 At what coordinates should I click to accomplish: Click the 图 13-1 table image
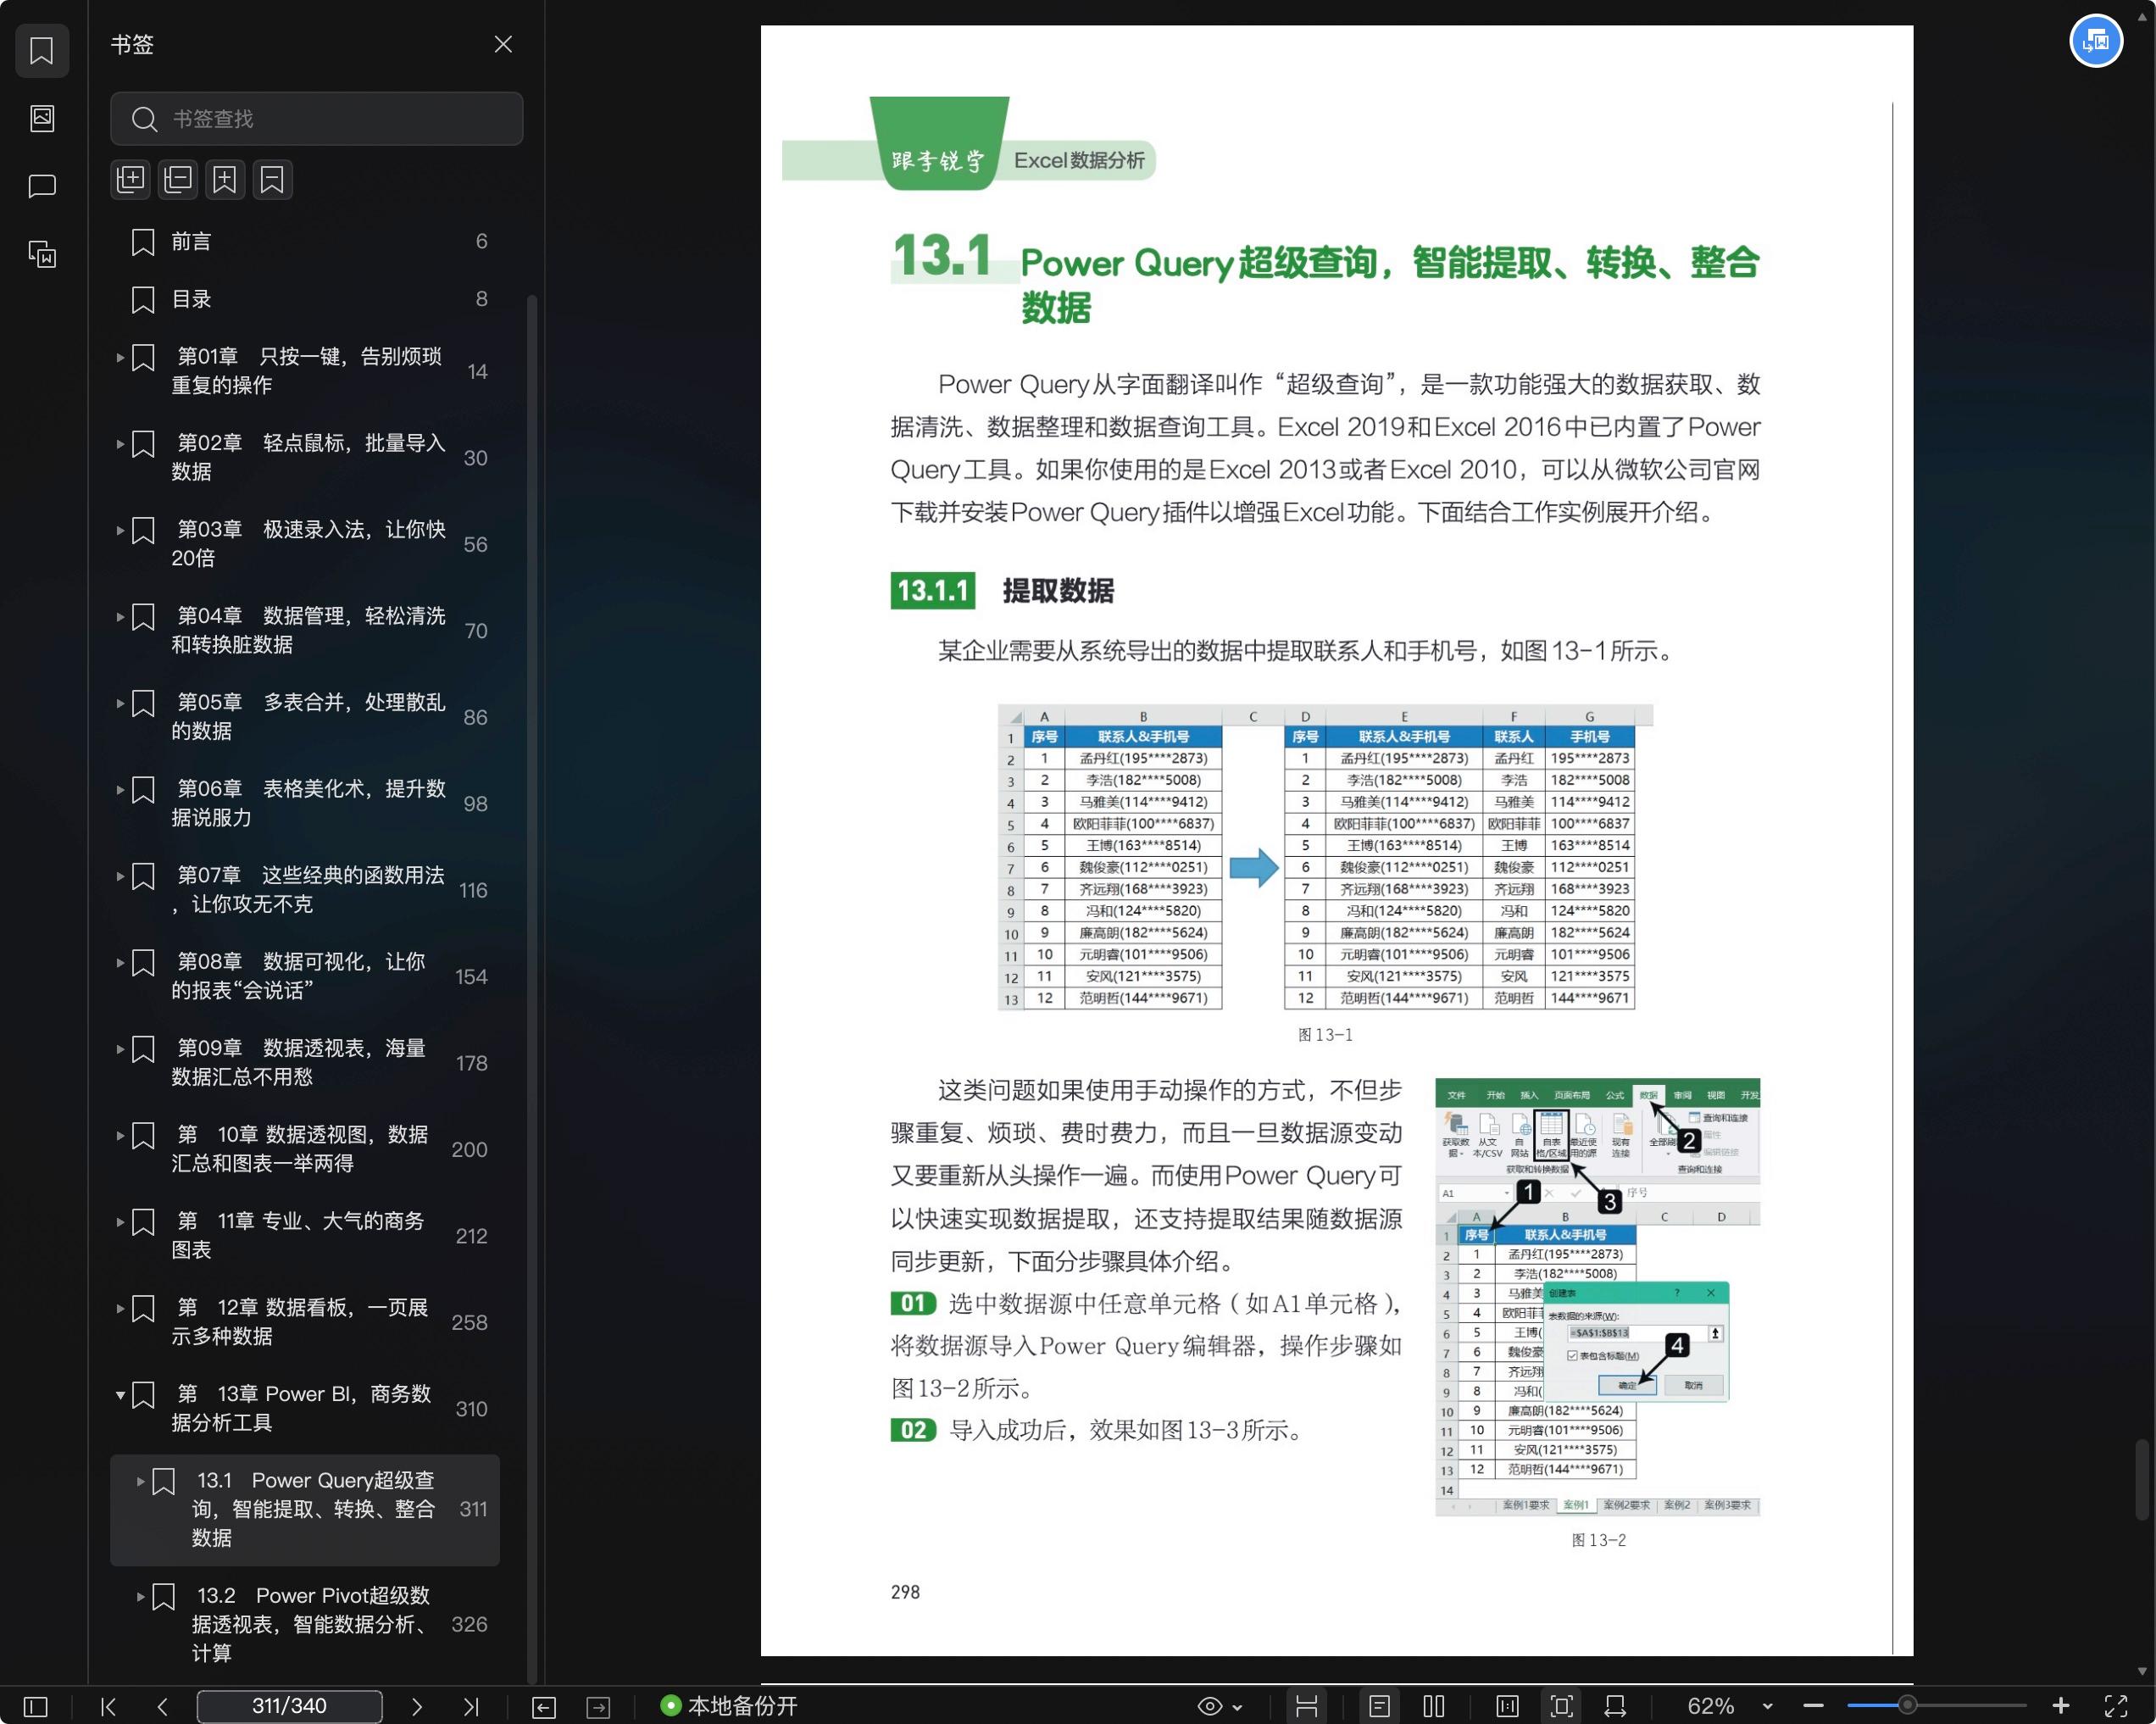(x=1325, y=857)
